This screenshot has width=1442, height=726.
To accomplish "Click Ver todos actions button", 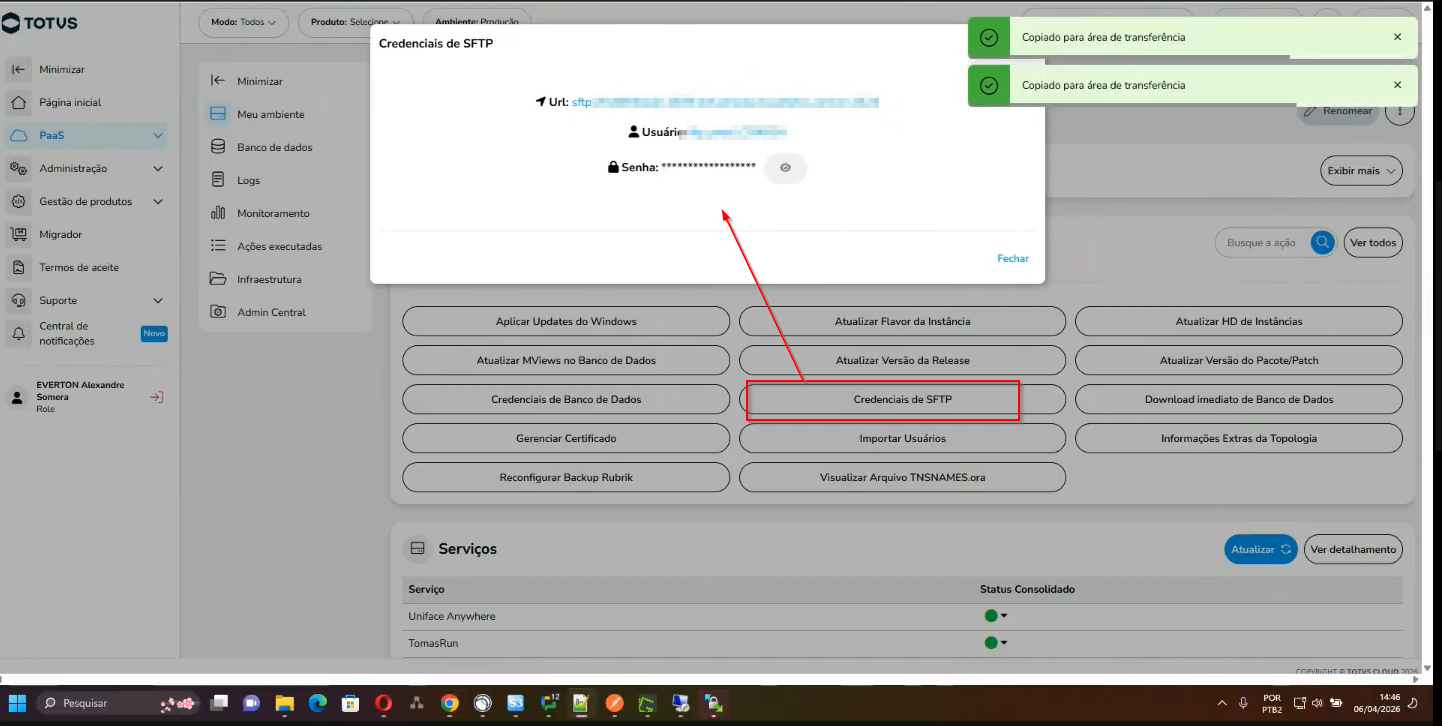I will point(1373,242).
